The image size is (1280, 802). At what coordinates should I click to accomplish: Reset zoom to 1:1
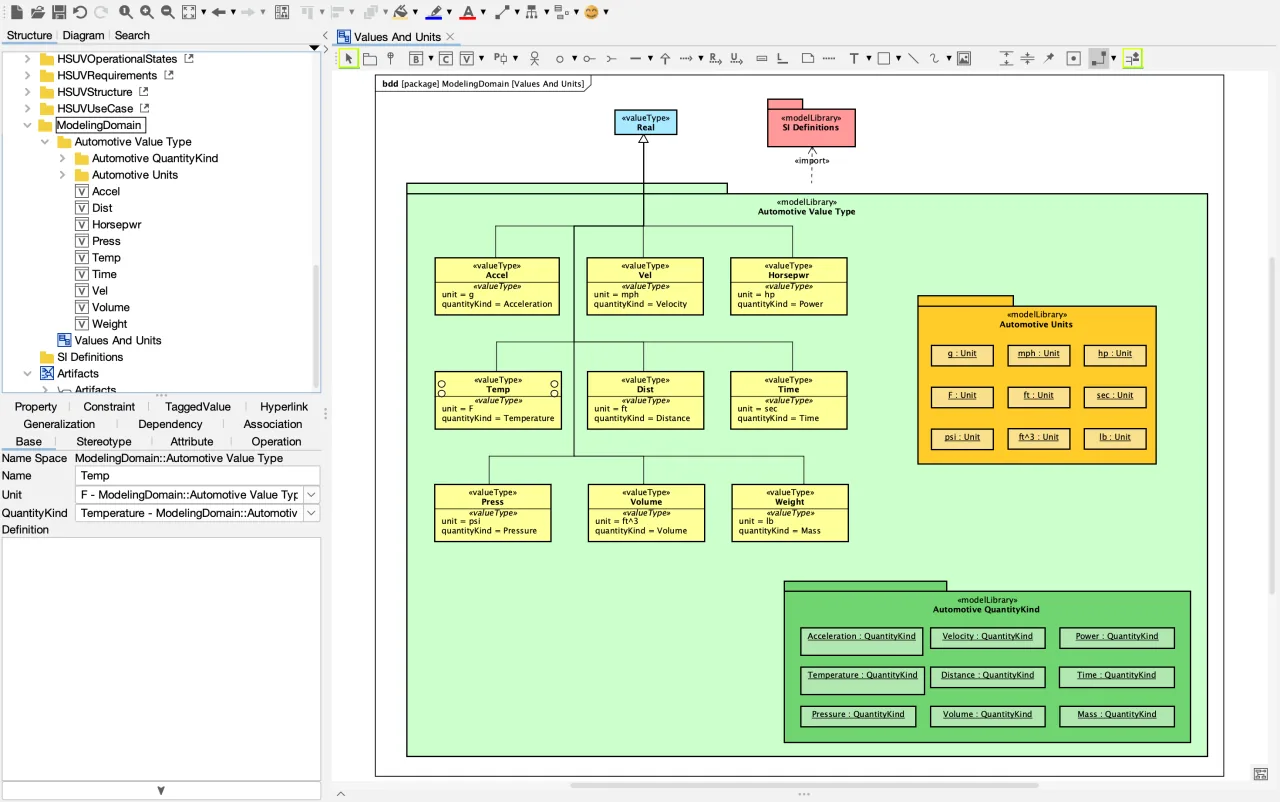click(126, 12)
